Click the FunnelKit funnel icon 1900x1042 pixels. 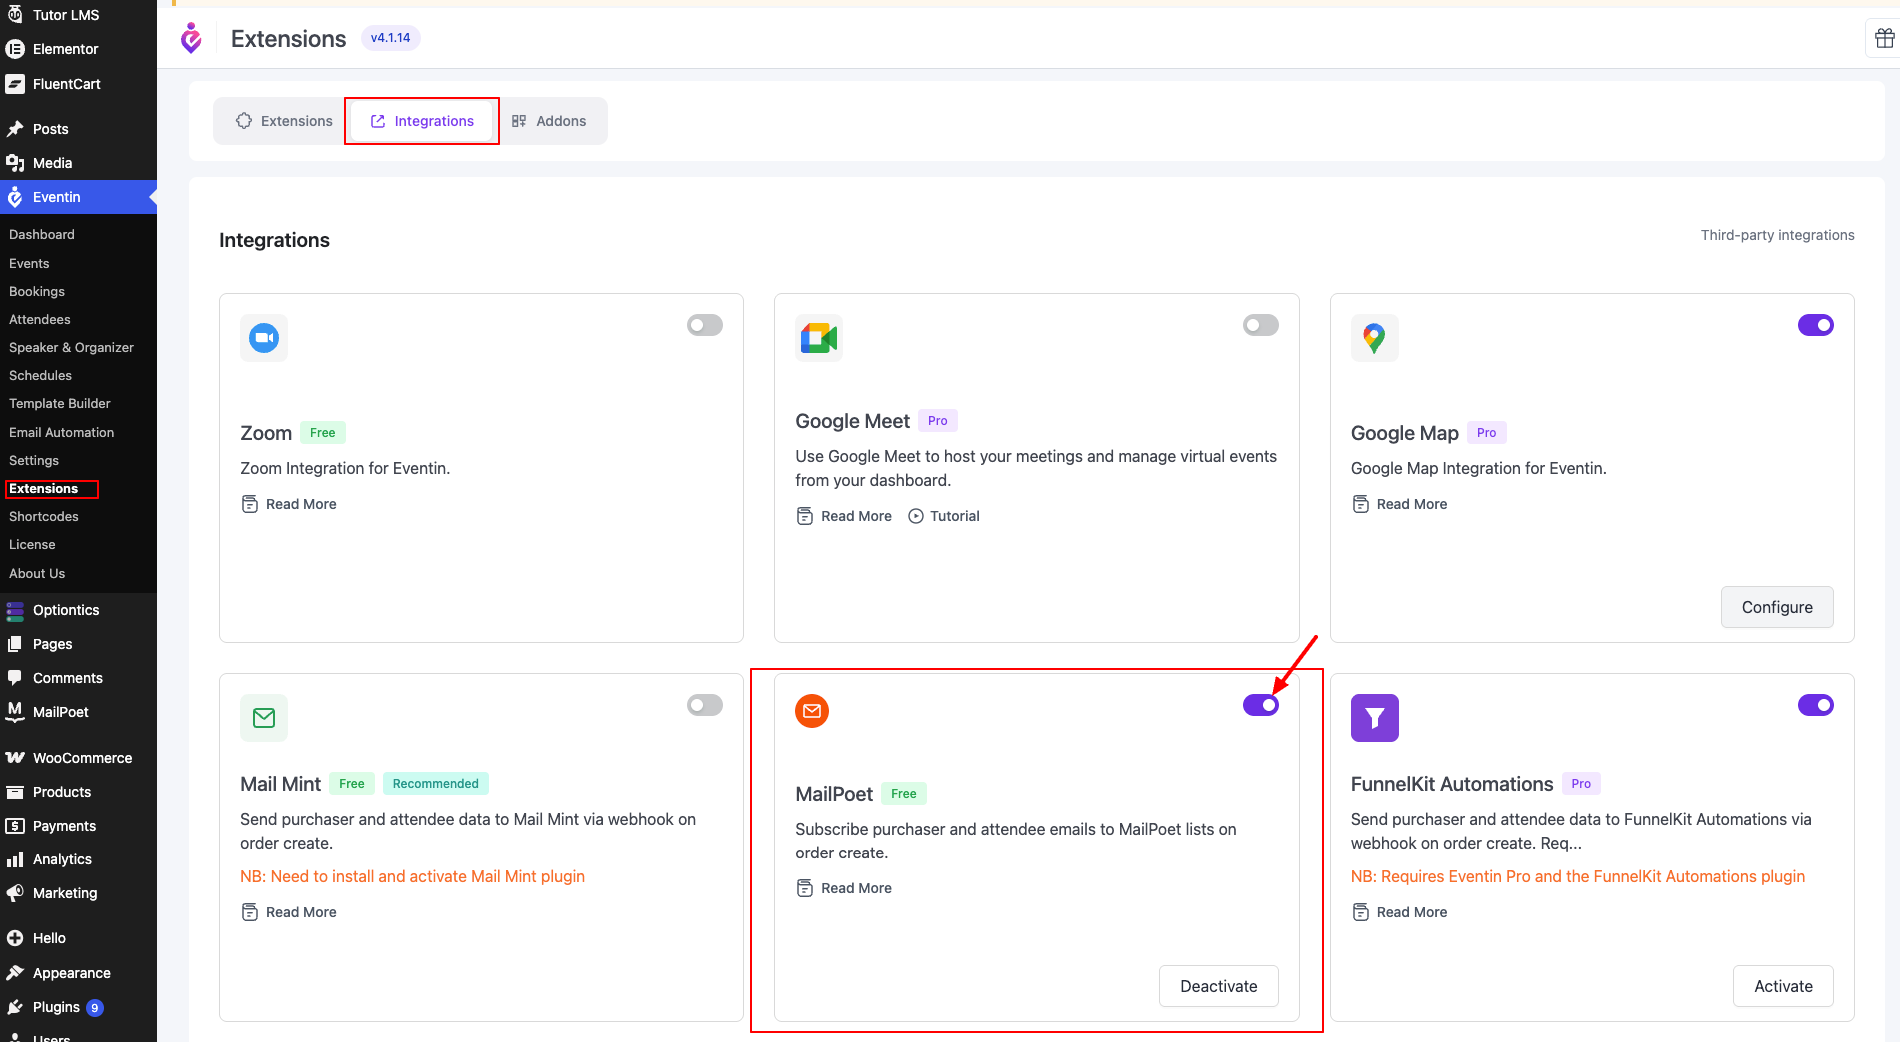[1374, 718]
